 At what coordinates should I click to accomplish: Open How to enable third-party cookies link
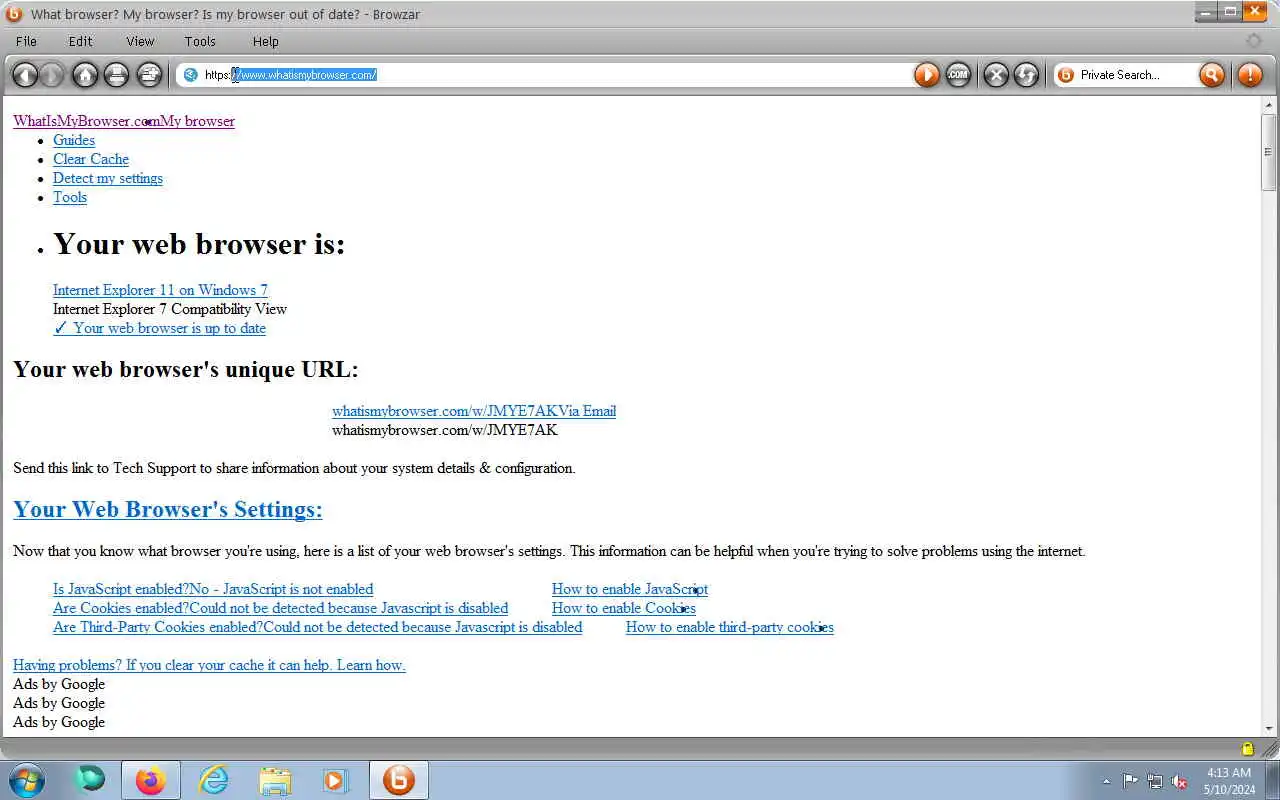(x=730, y=627)
